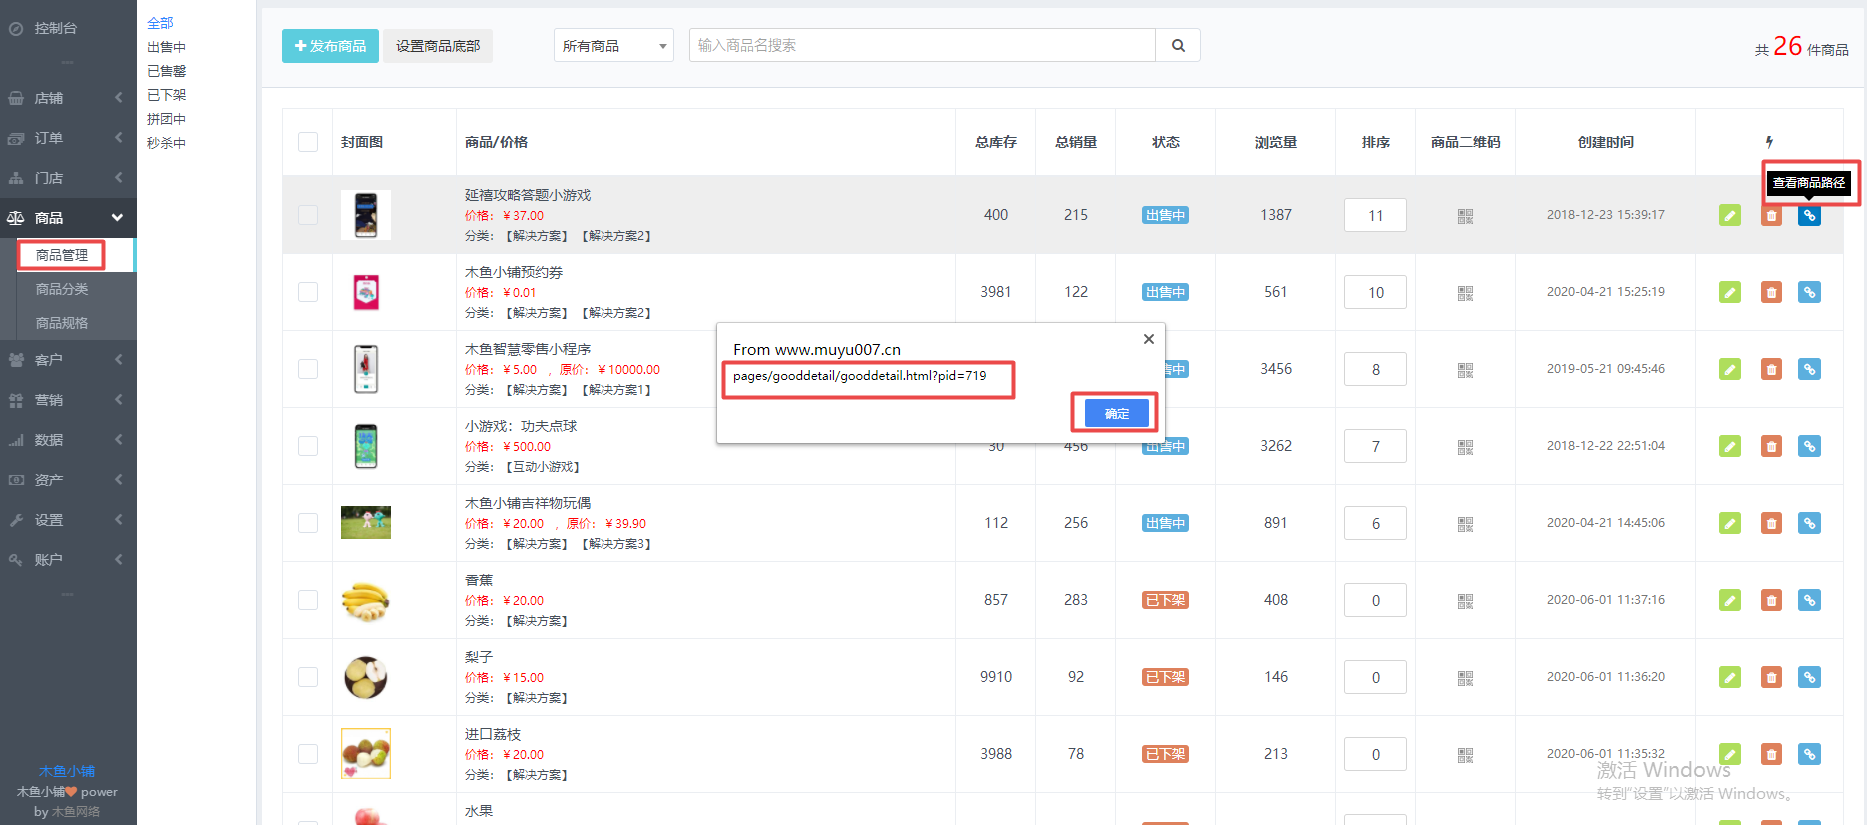
Task: Expand the 客户 sidebar menu
Action: (68, 360)
